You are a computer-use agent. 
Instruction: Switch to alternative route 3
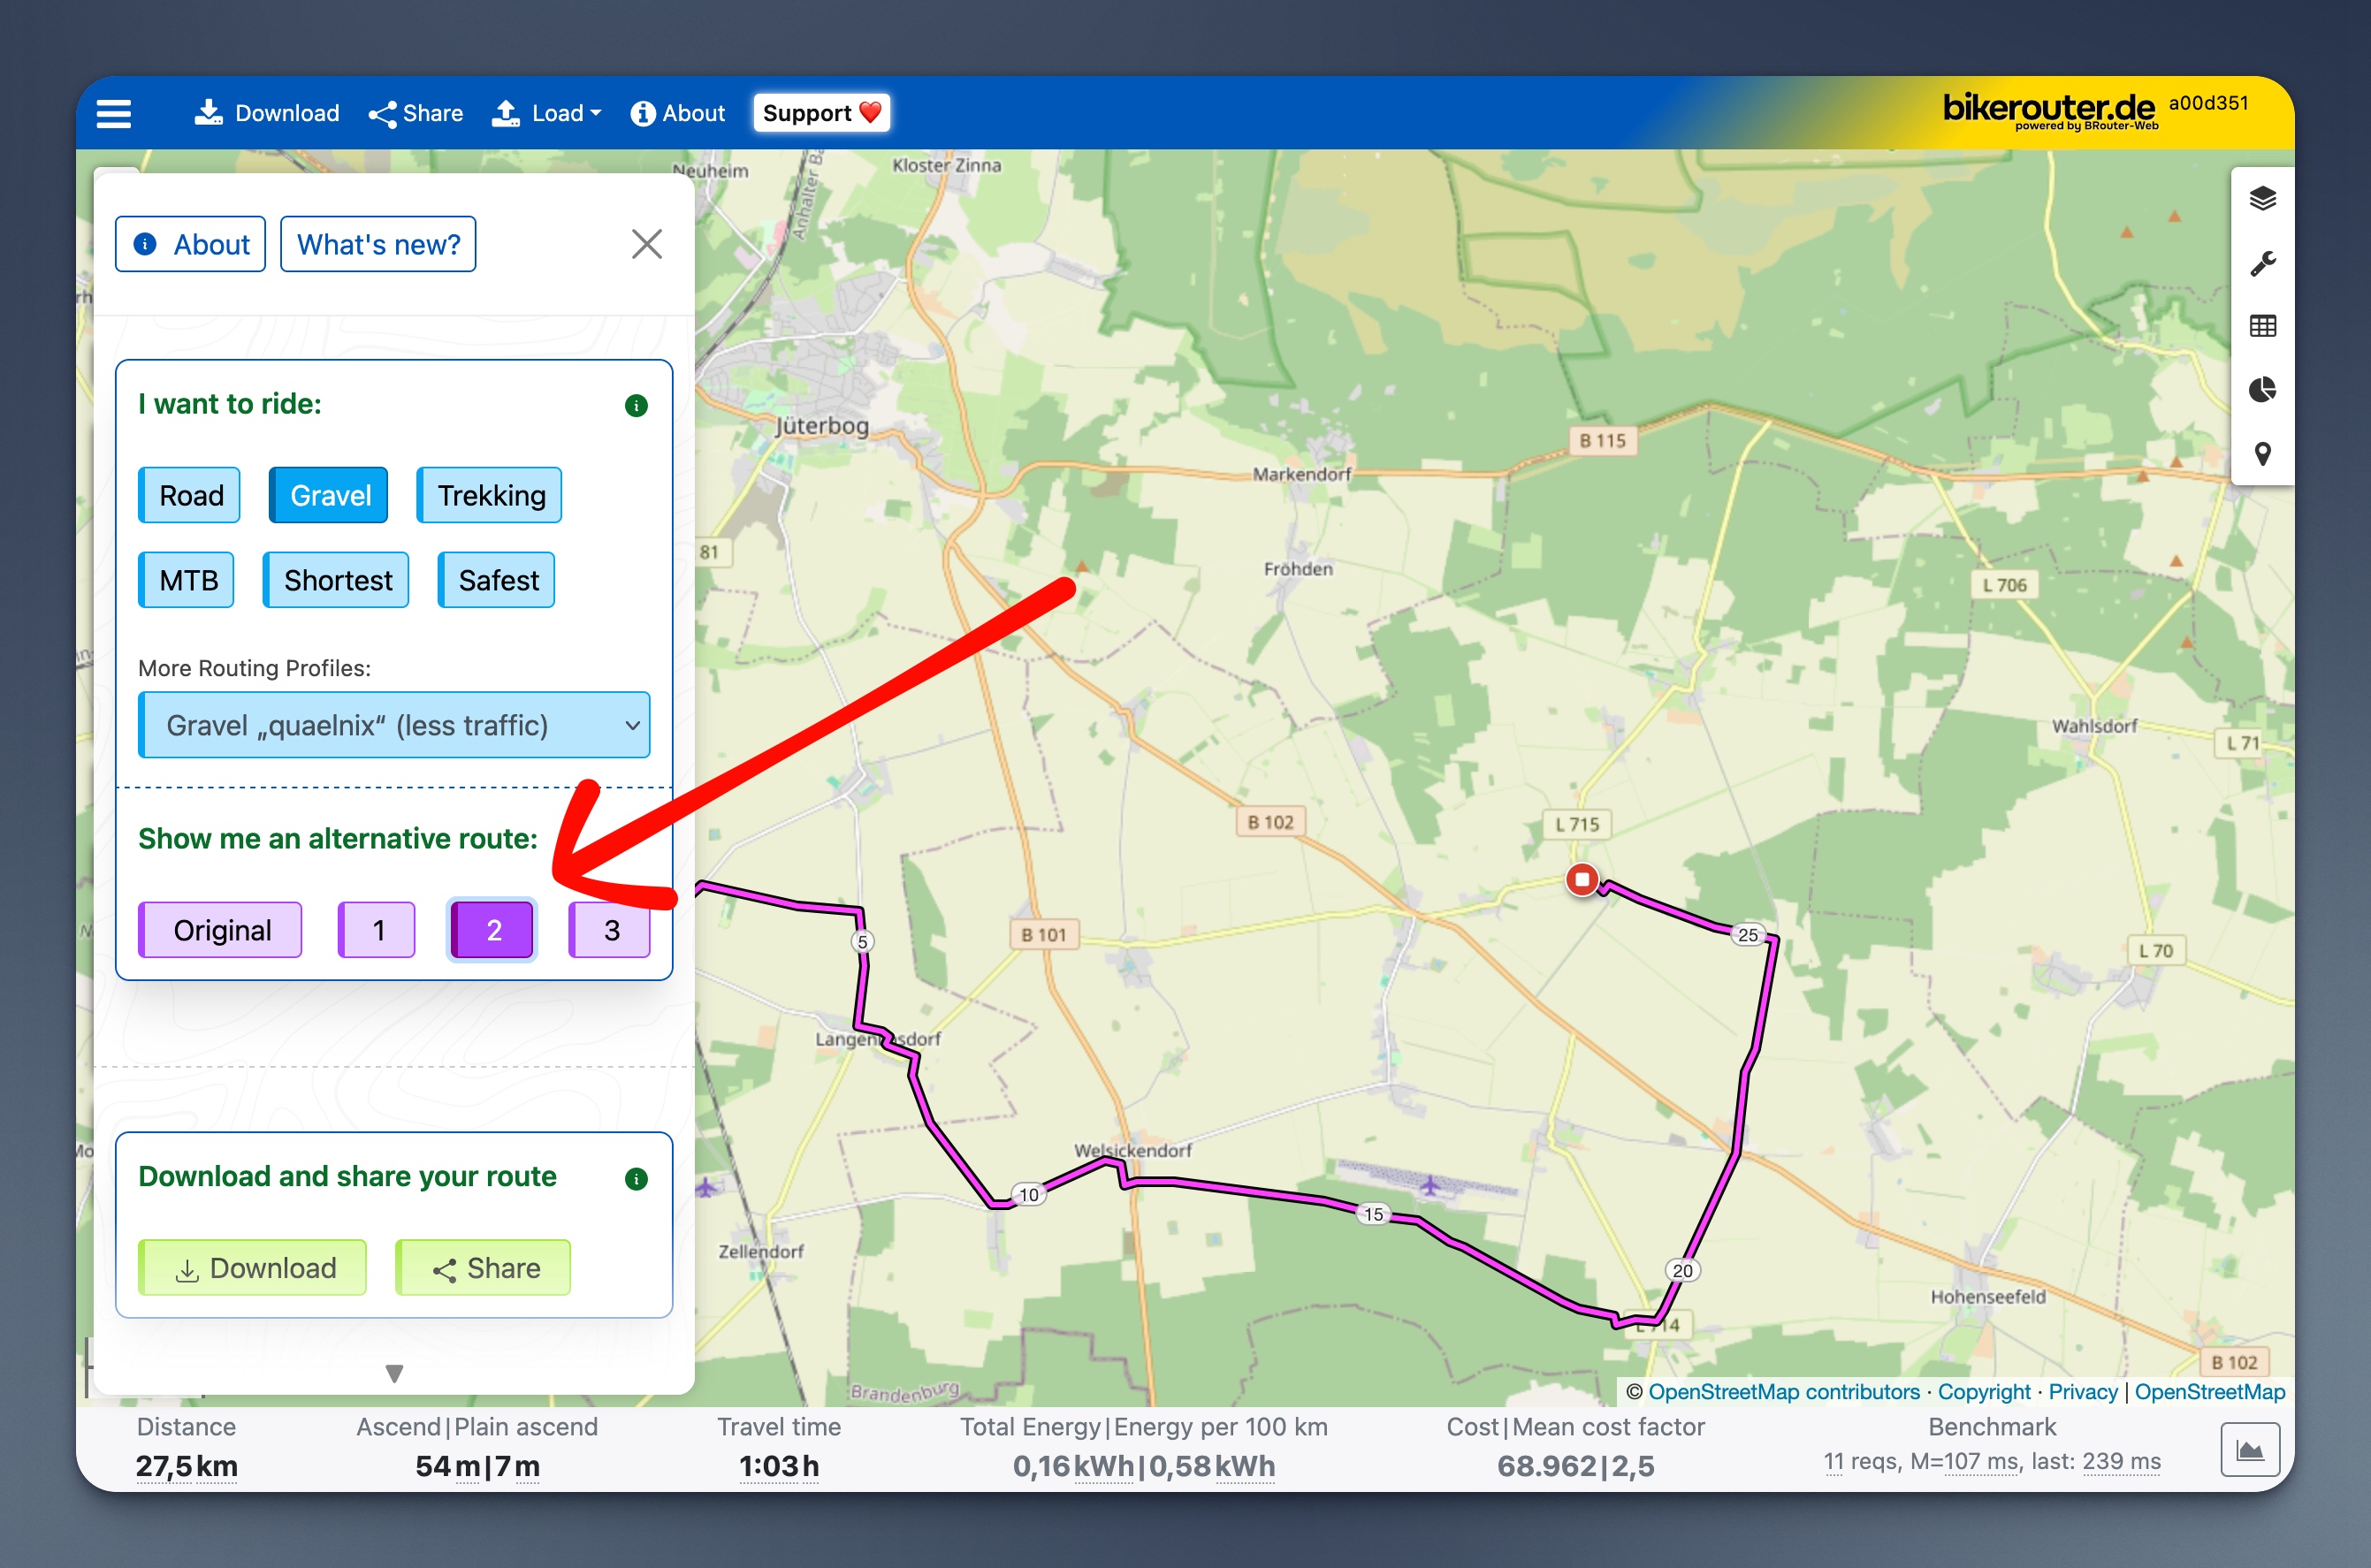click(x=610, y=930)
